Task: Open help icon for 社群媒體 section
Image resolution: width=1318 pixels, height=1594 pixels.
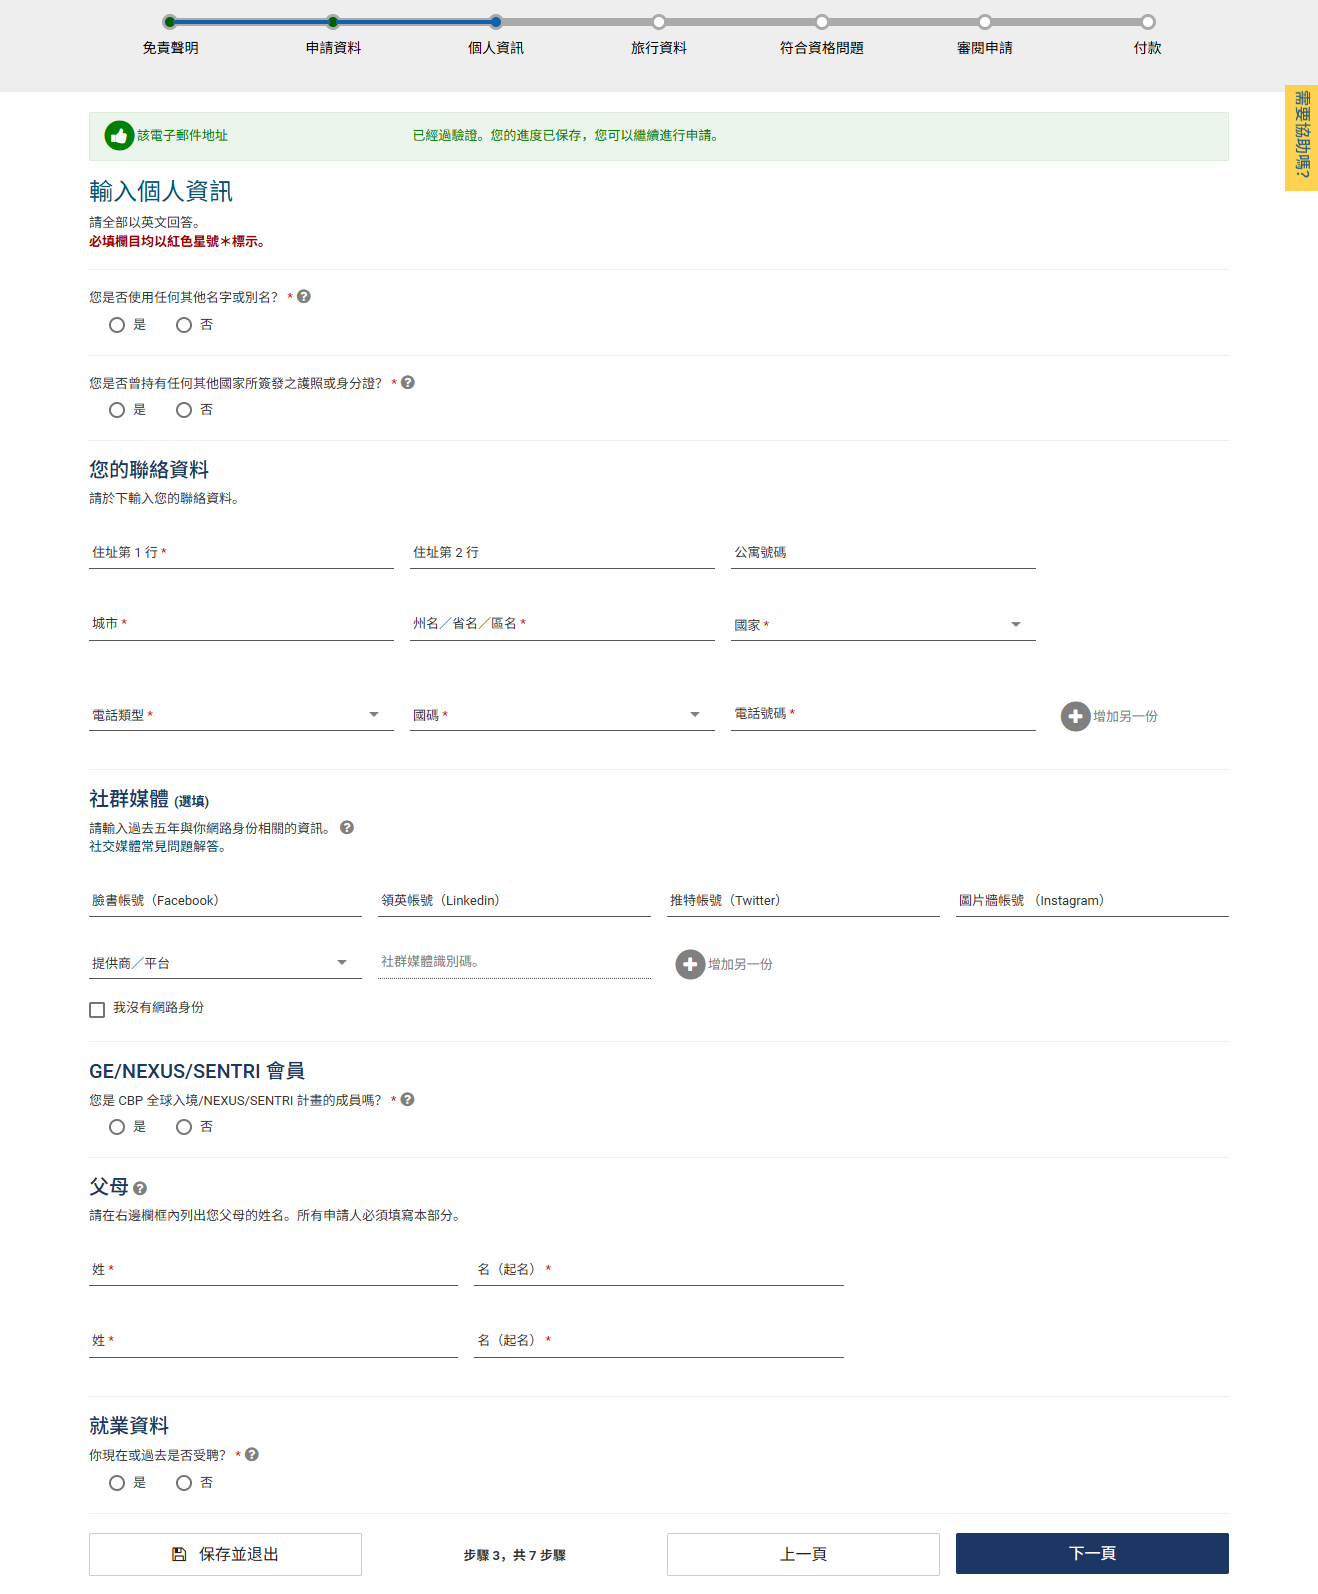Action: 347,828
